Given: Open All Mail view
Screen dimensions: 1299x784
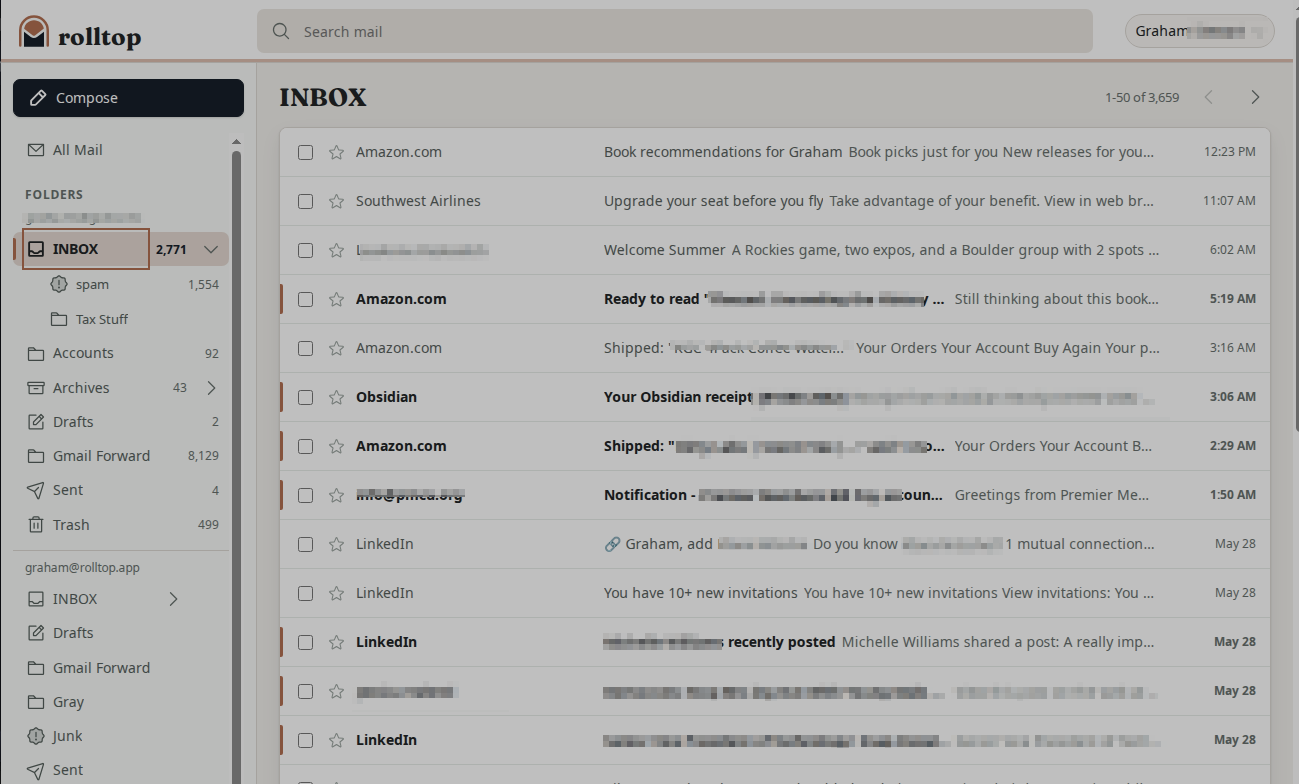Looking at the screenshot, I should 121,150.
